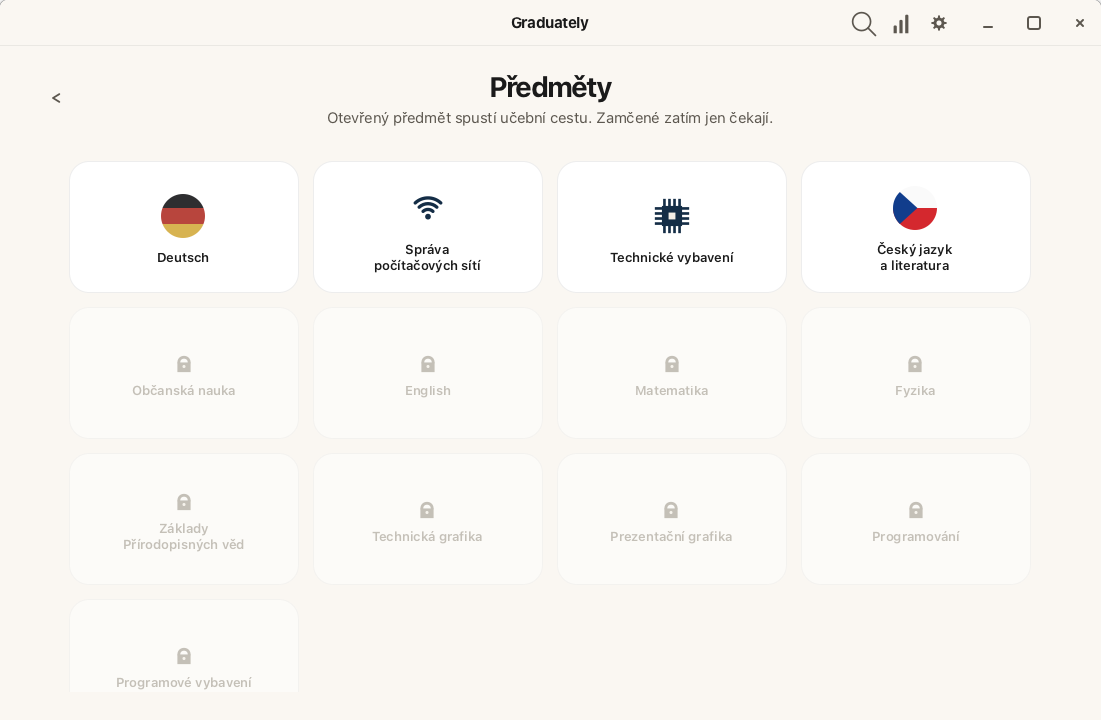Click the lock icon above Matematika
The width and height of the screenshot is (1101, 720).
pyautogui.click(x=672, y=364)
